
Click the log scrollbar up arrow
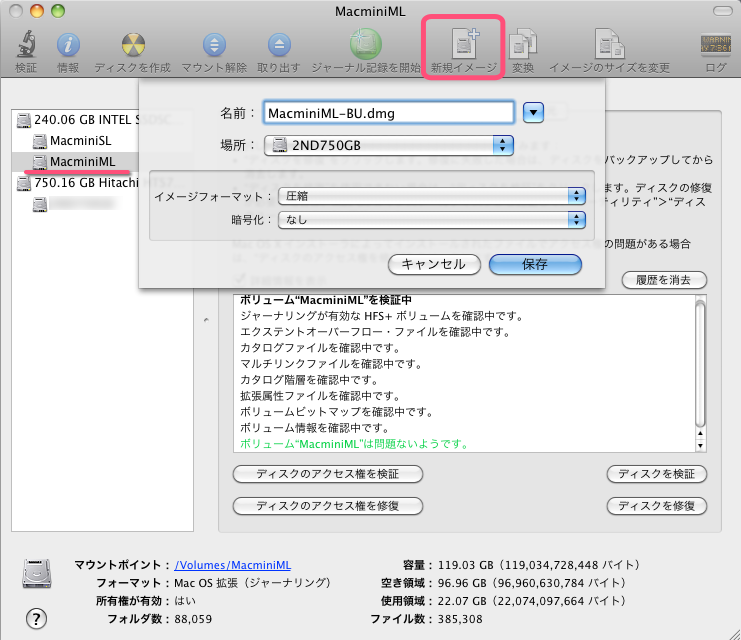click(x=700, y=433)
